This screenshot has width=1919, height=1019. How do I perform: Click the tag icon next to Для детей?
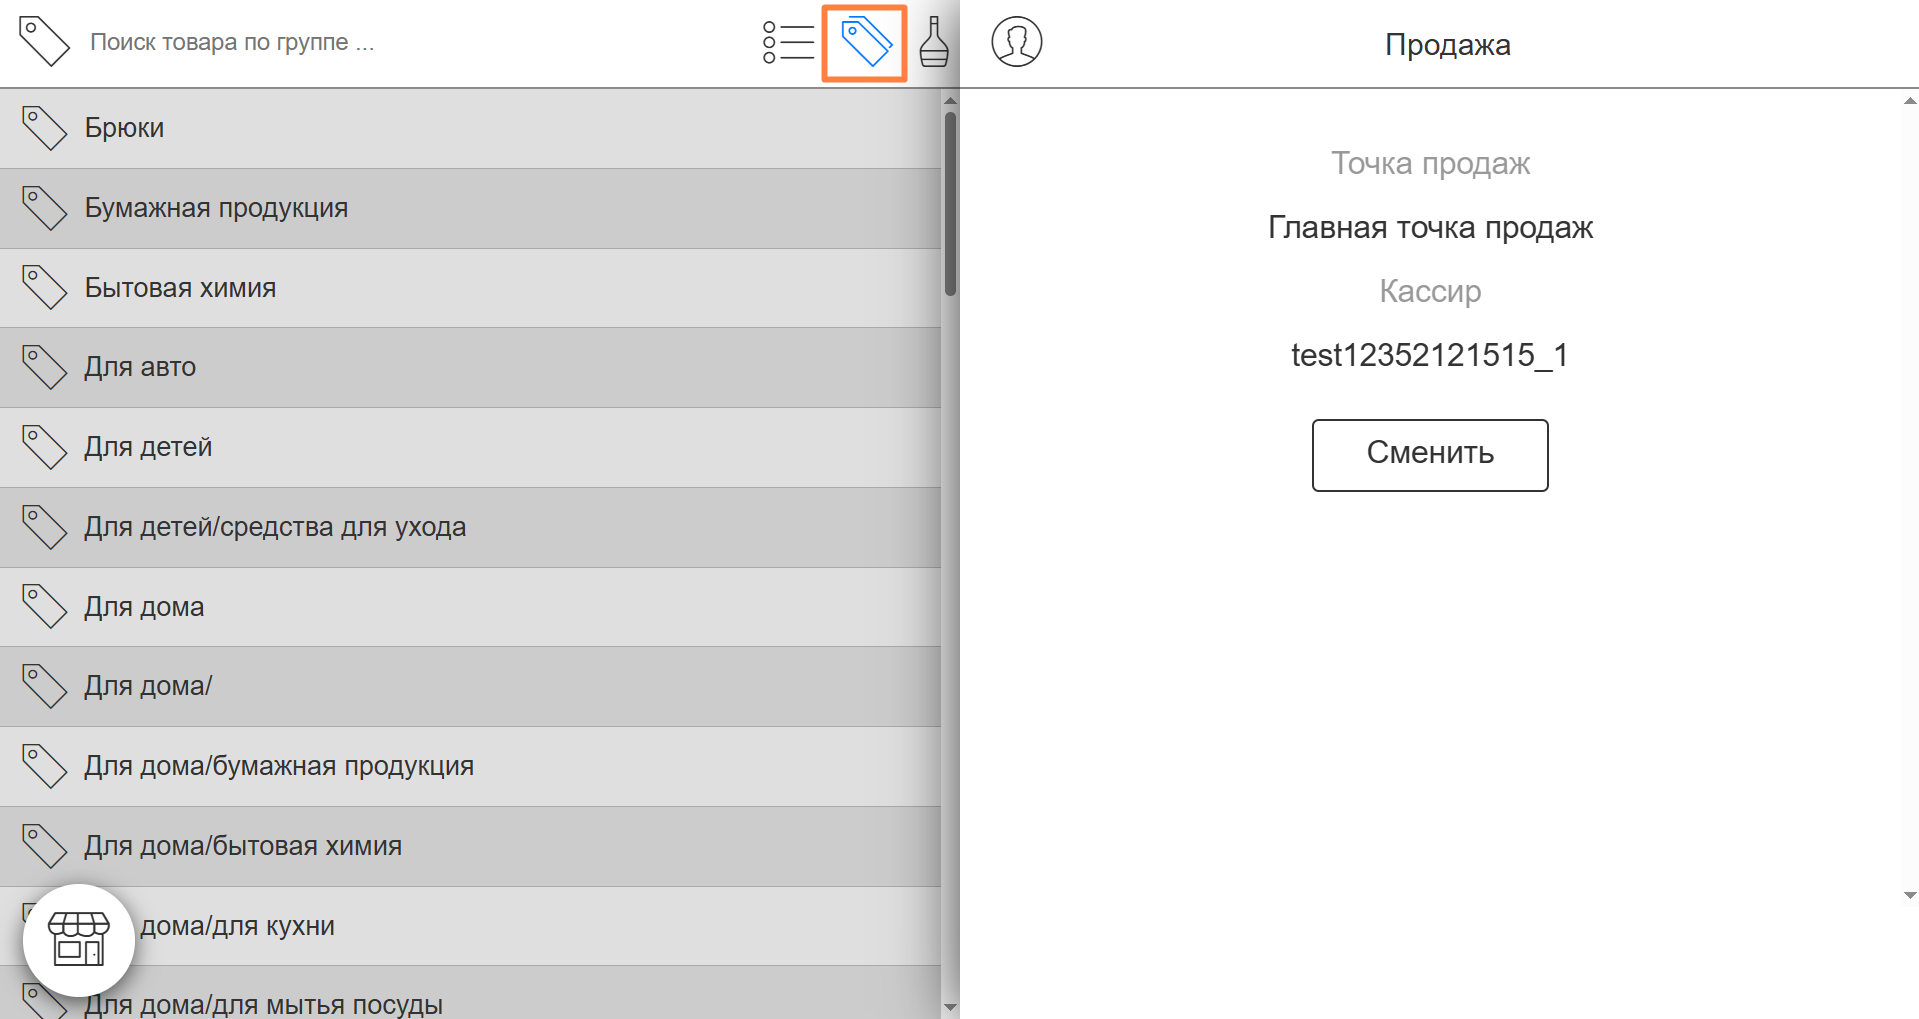tap(44, 447)
